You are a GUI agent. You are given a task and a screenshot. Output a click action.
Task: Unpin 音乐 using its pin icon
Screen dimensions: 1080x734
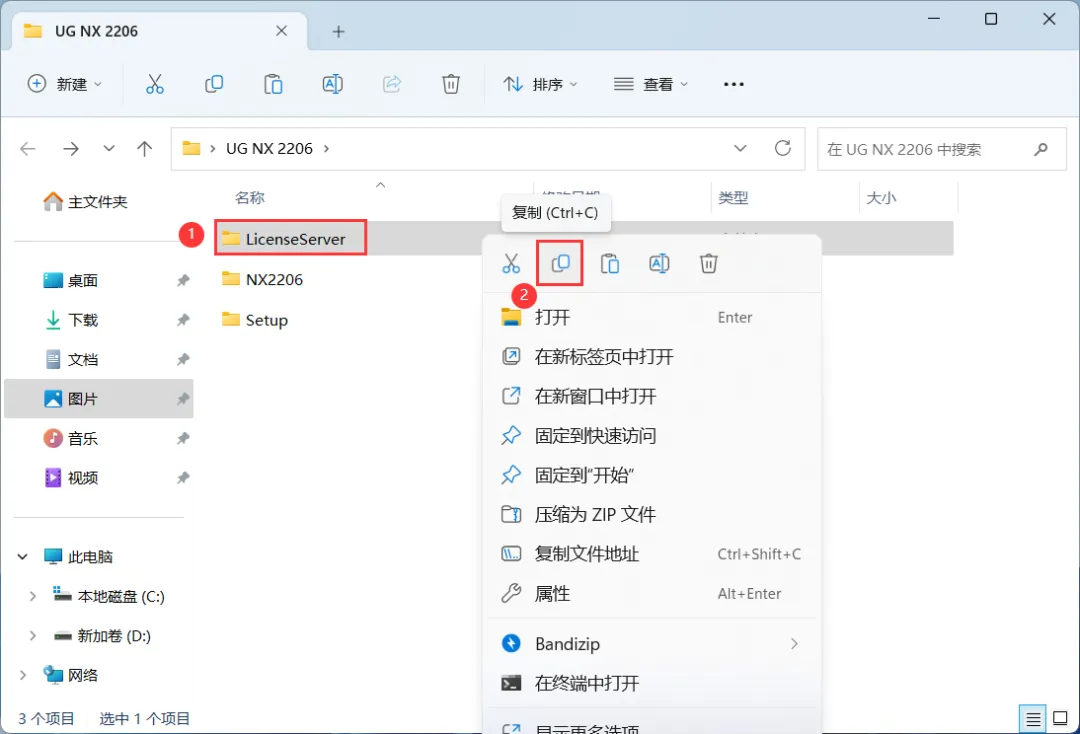click(x=183, y=438)
